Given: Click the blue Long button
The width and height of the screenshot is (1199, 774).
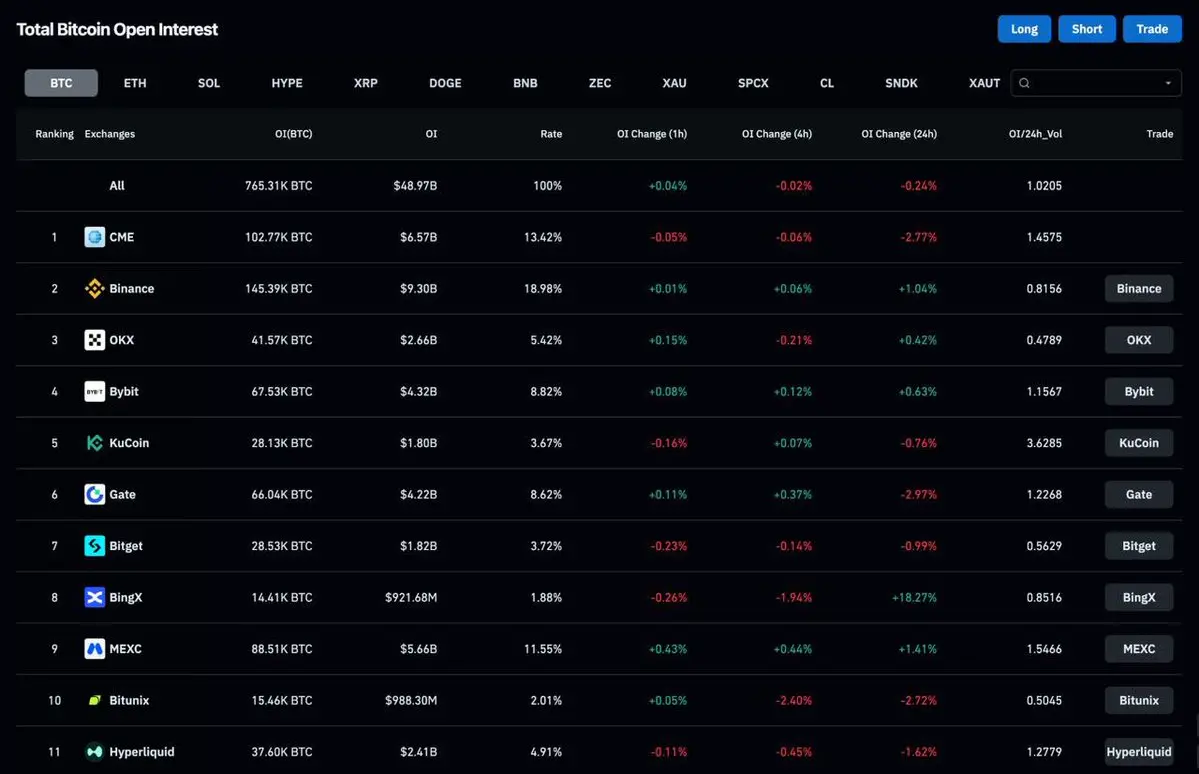Looking at the screenshot, I should point(1024,29).
